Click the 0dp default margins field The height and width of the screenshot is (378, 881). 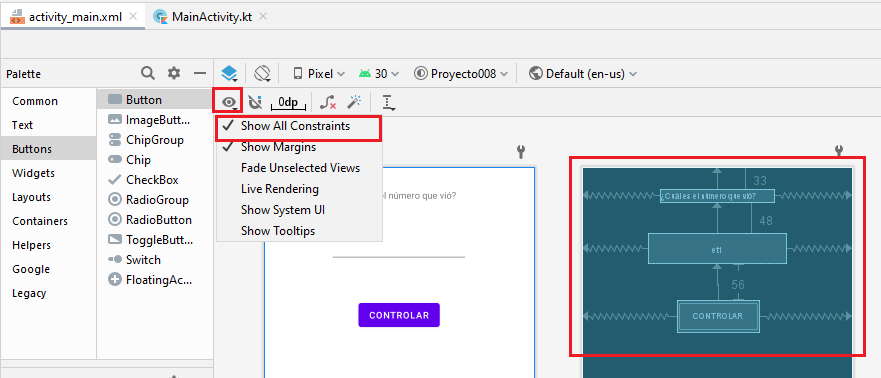pyautogui.click(x=288, y=103)
